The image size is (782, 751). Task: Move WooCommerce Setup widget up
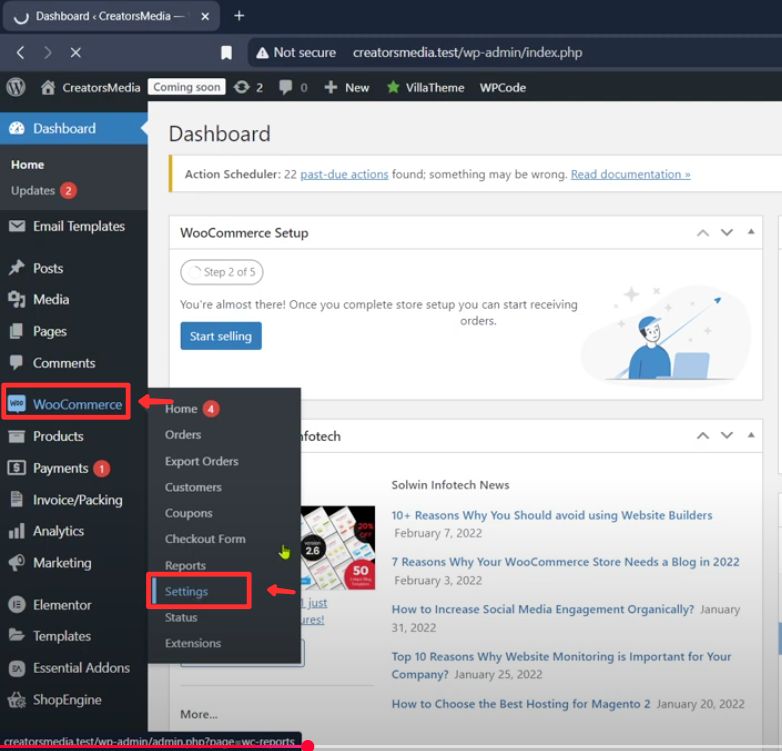pos(703,232)
